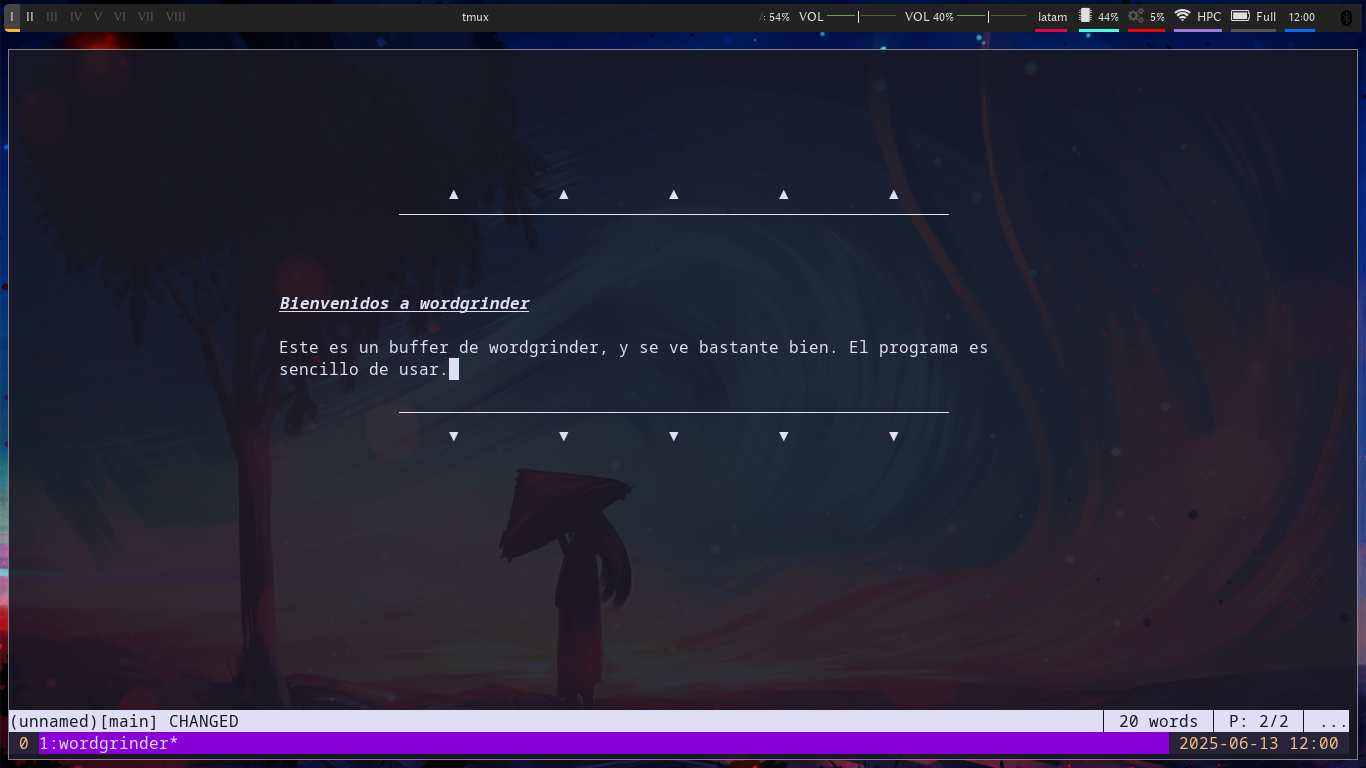Click the '20 words' counter in the status bar
Screen dimensions: 1366x768
click(1158, 721)
